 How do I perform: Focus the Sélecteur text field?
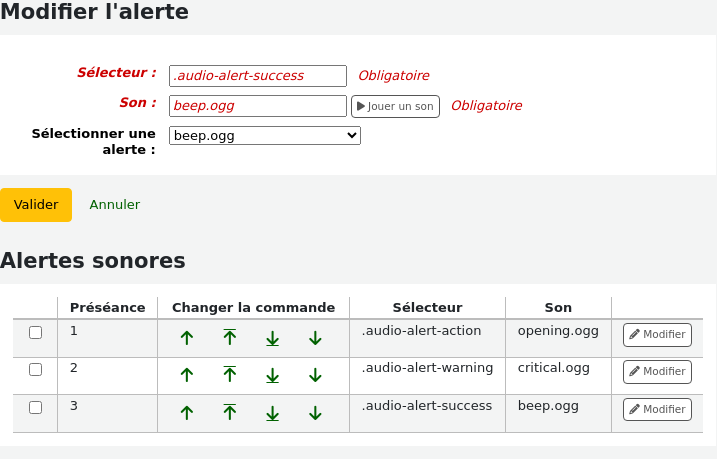pos(258,76)
